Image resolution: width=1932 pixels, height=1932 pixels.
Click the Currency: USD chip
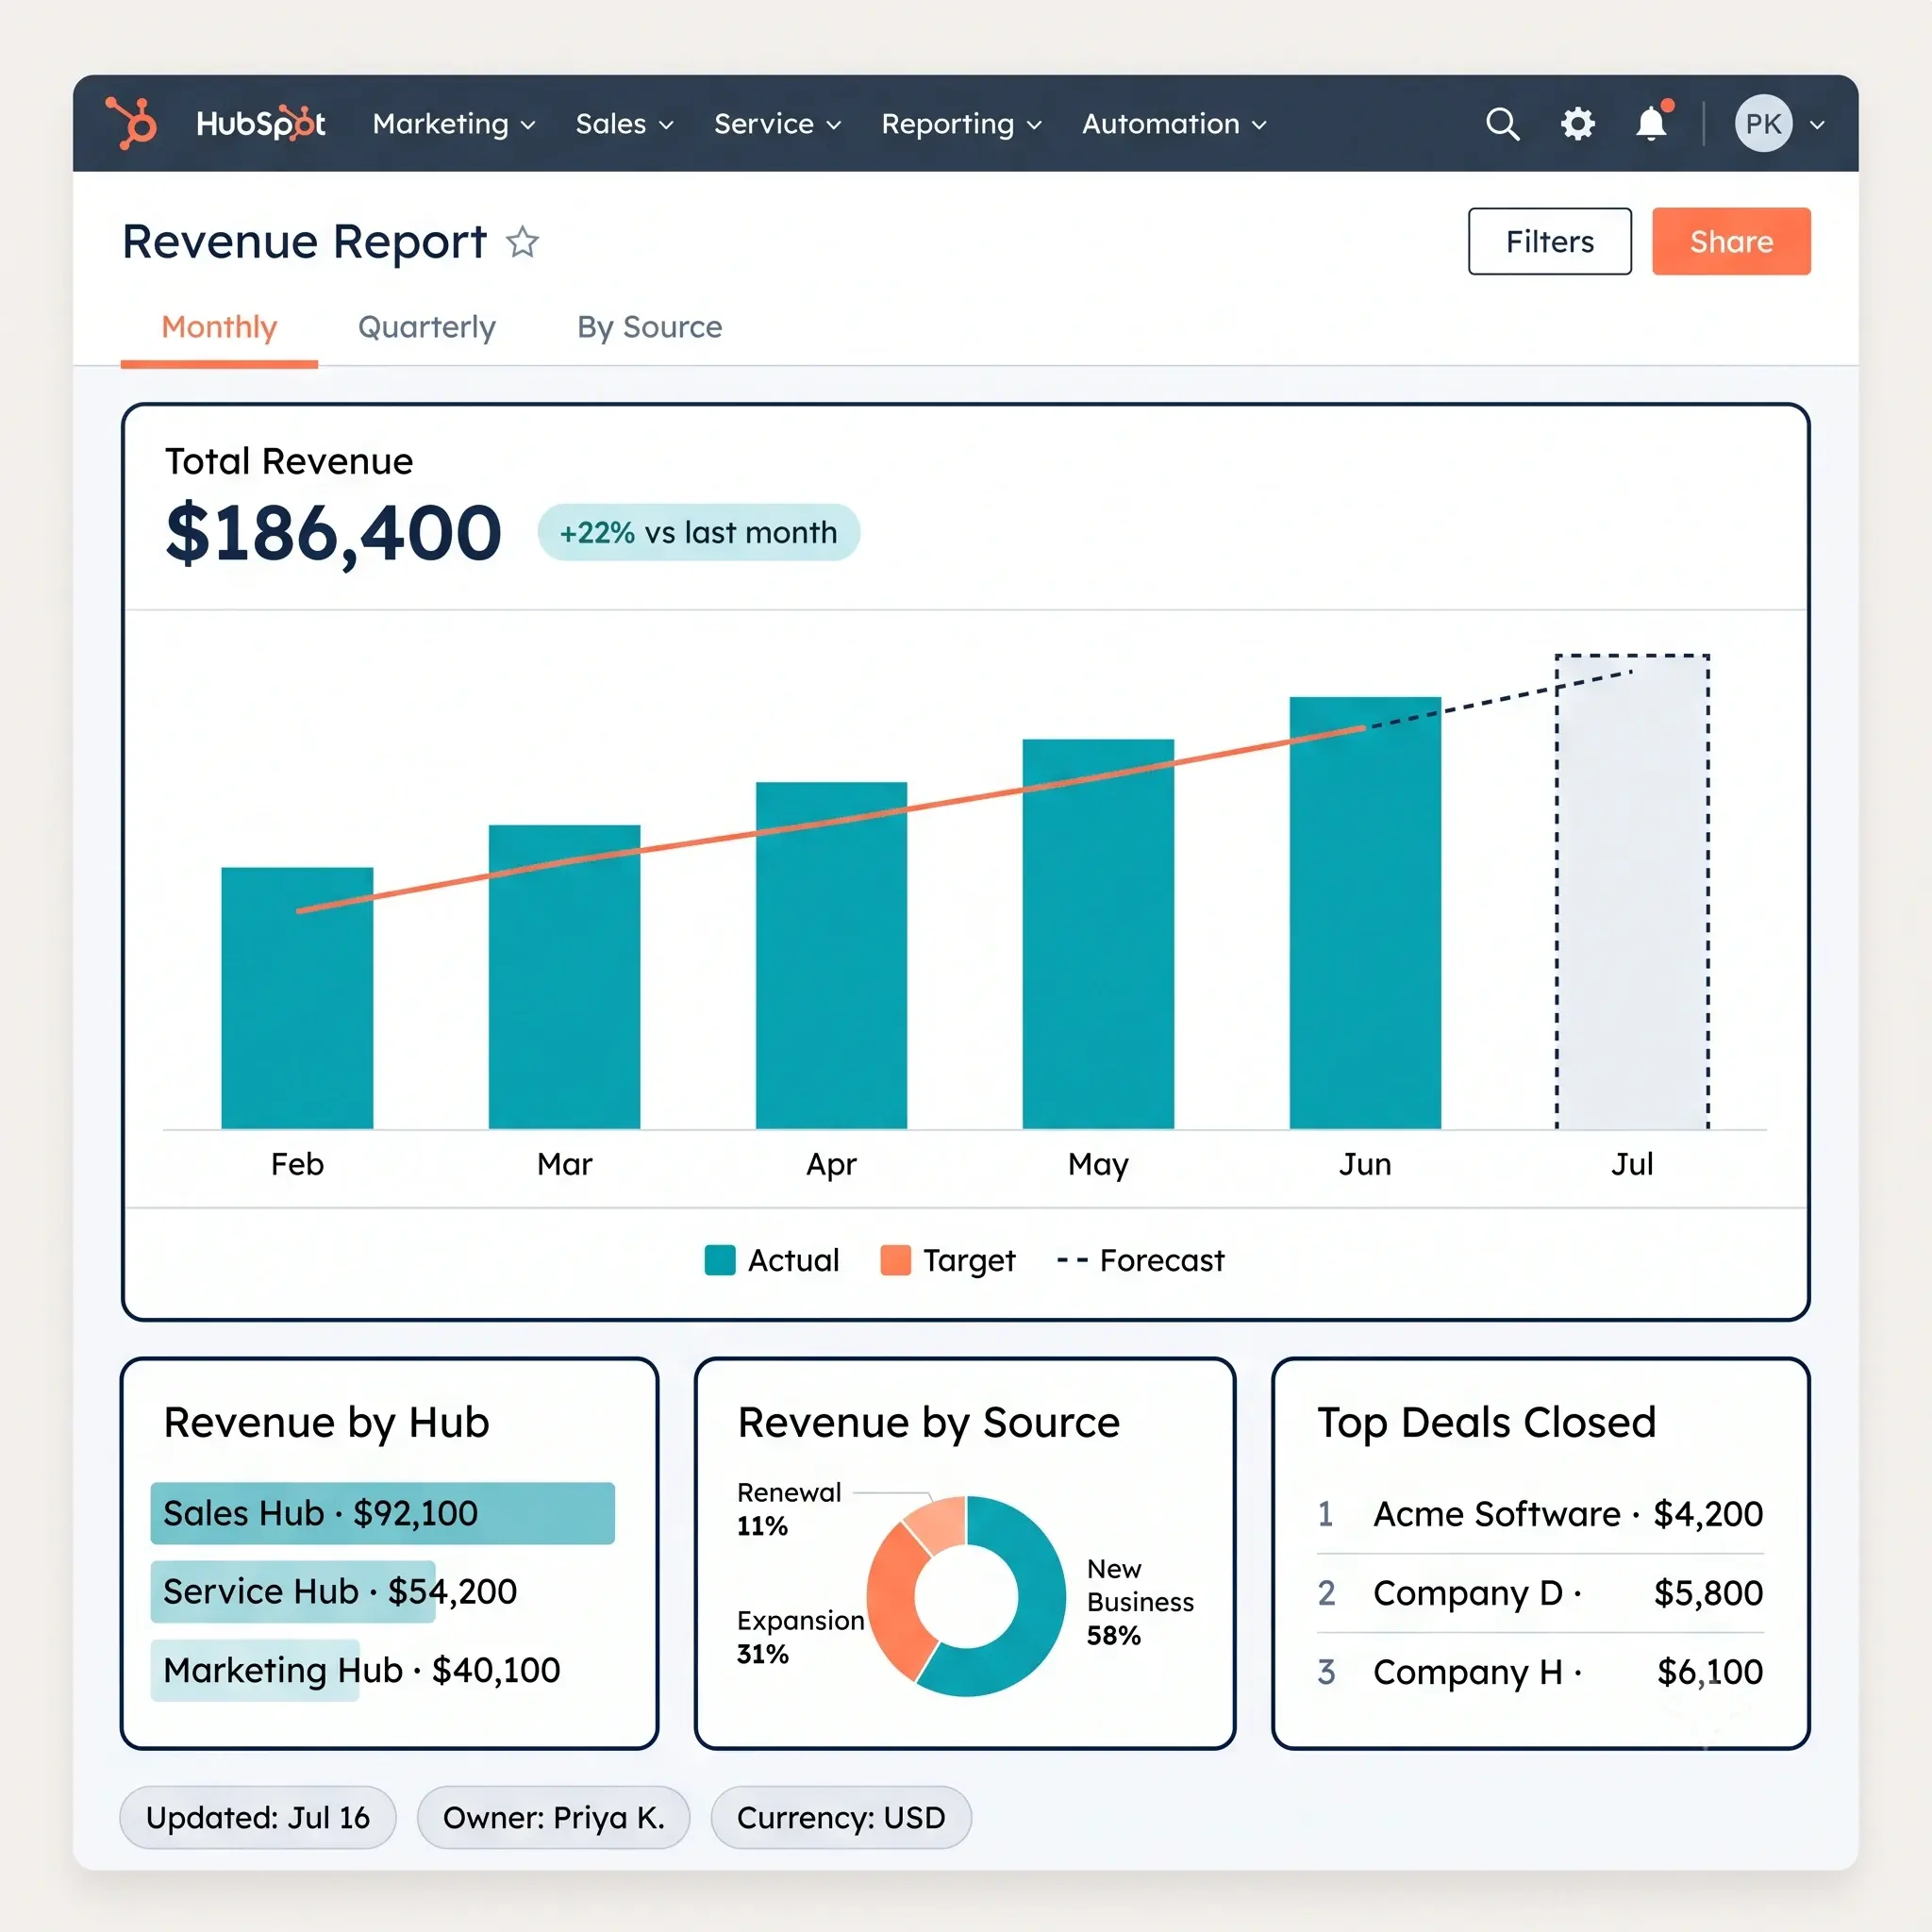tap(841, 1817)
